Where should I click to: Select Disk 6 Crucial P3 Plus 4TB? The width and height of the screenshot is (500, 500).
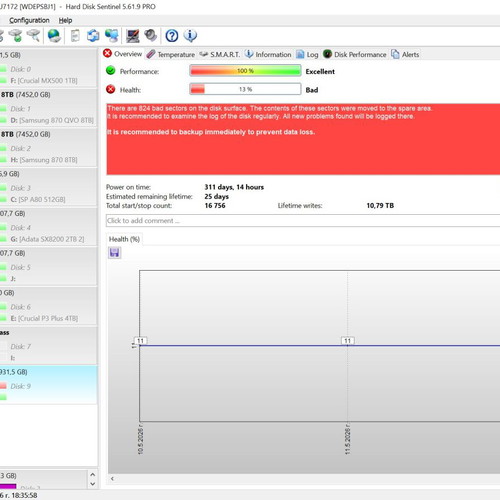click(x=48, y=305)
